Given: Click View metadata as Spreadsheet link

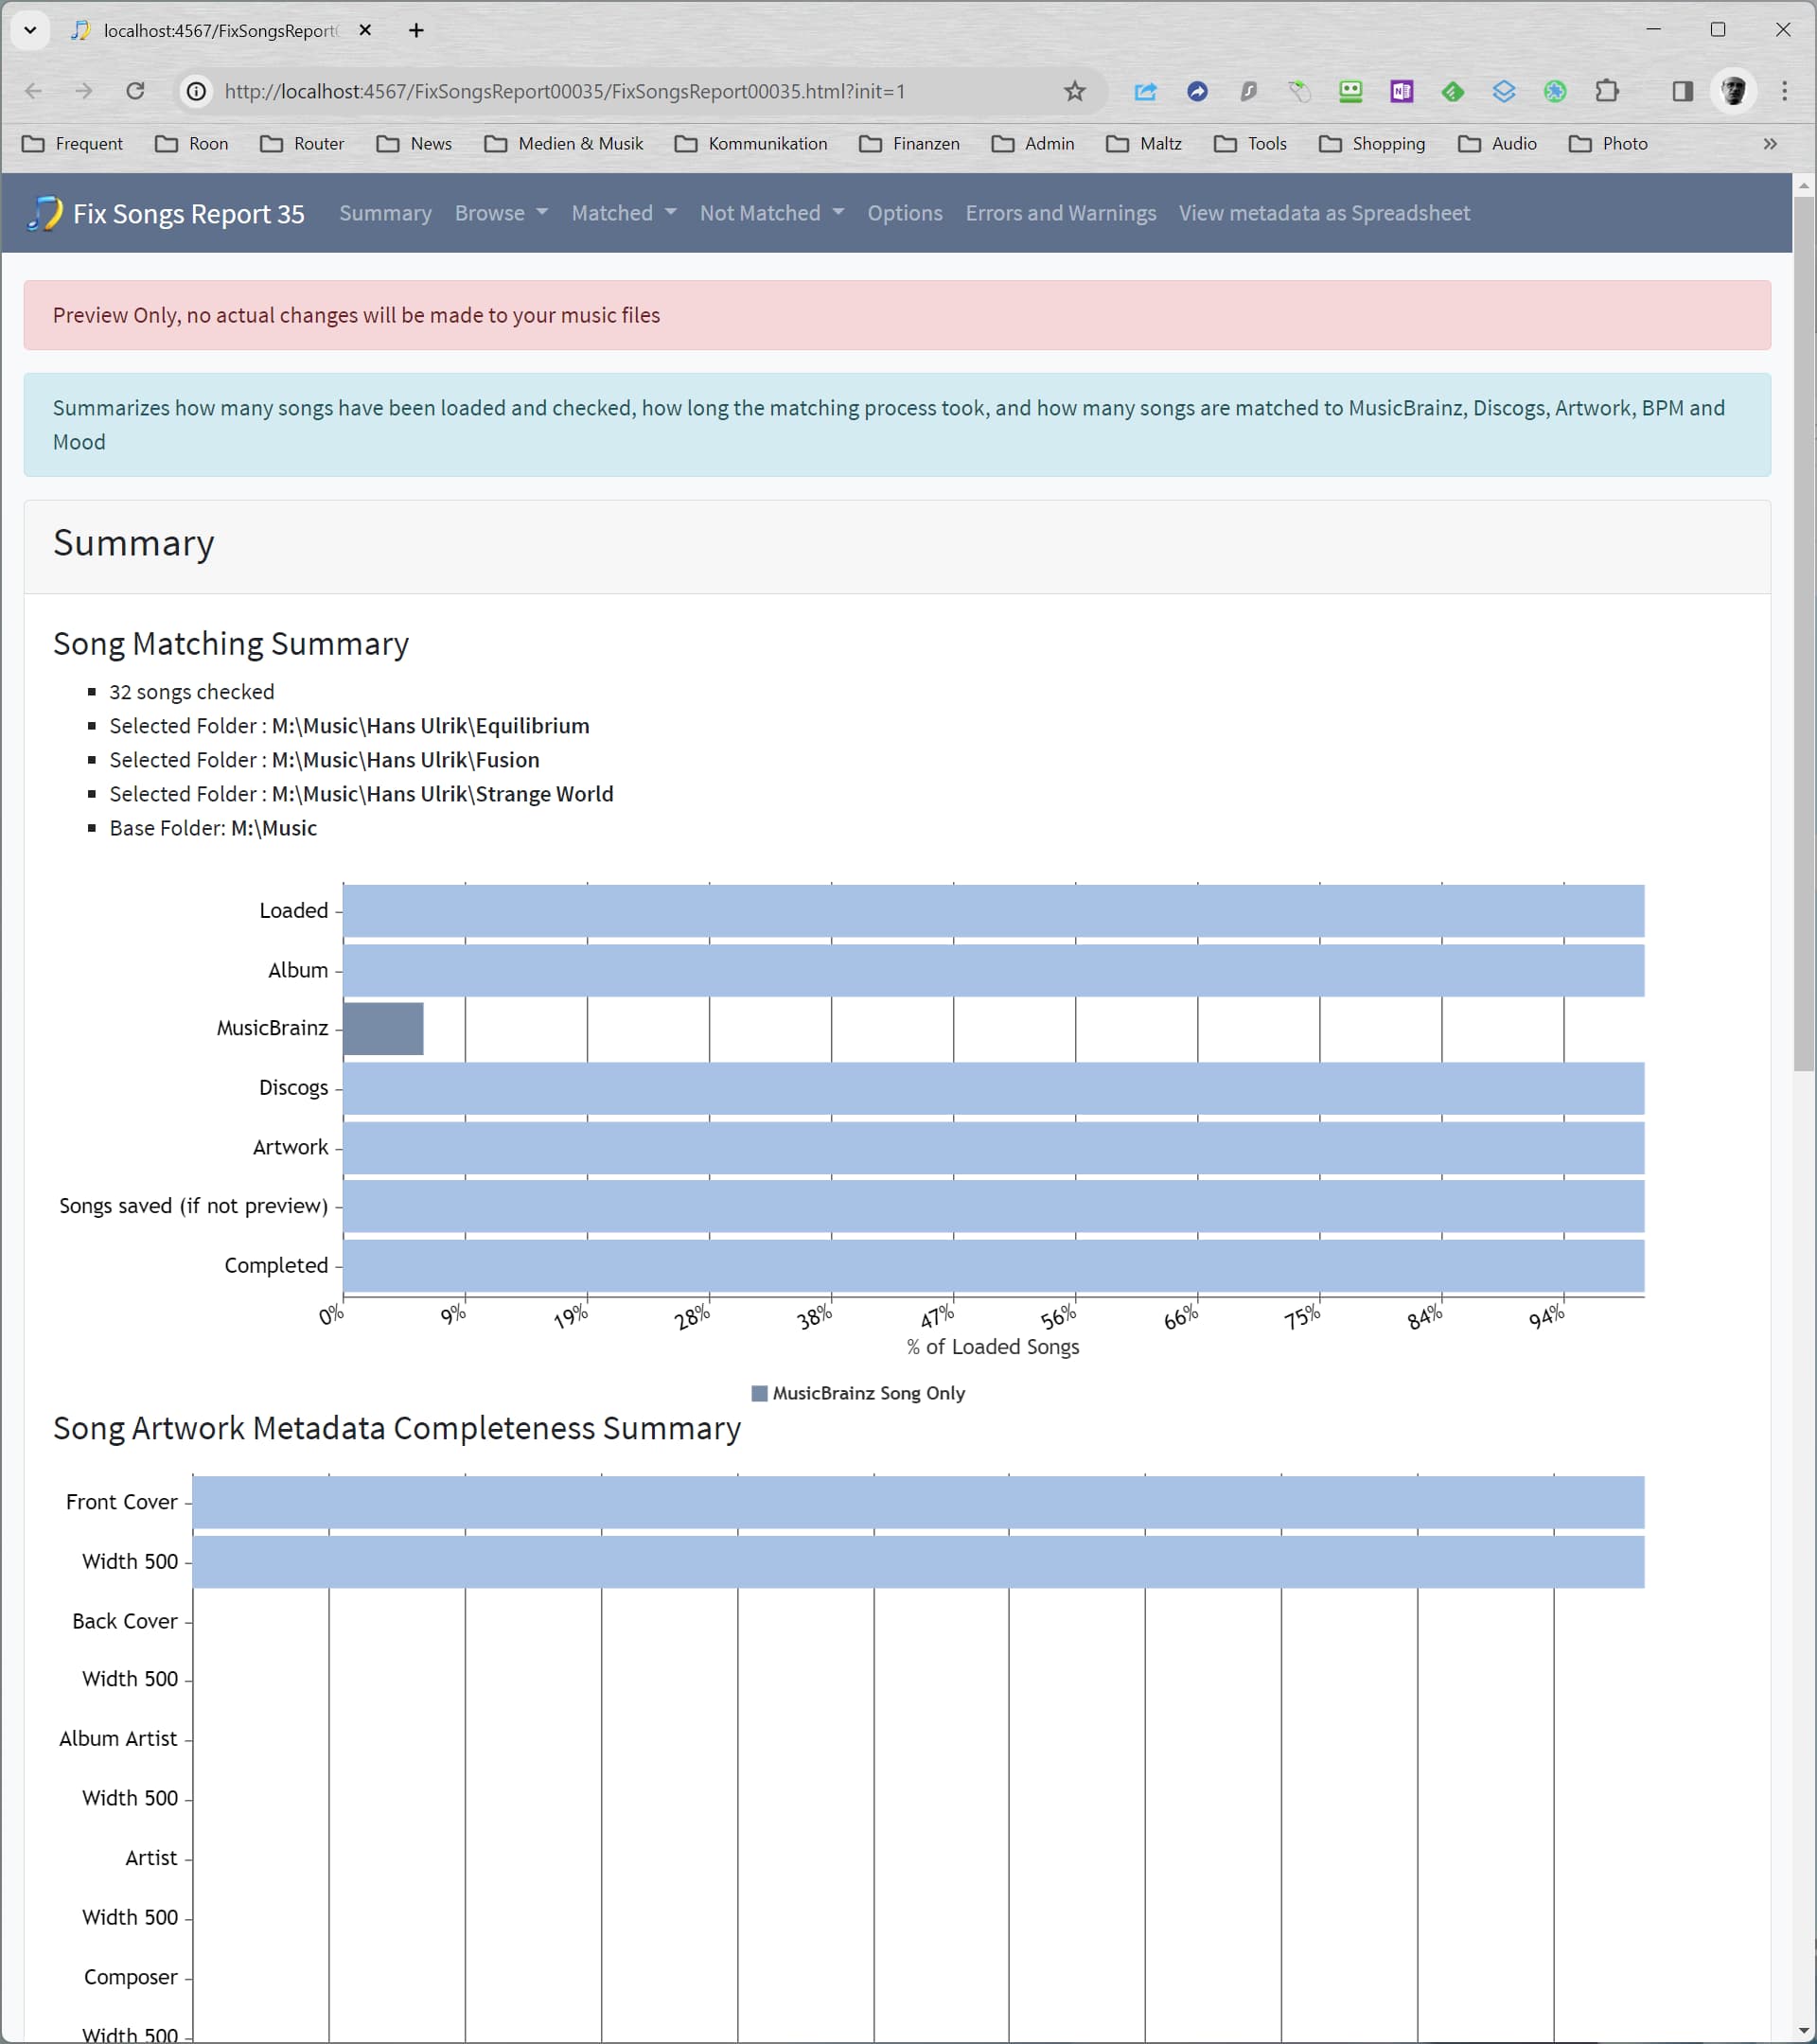Looking at the screenshot, I should (x=1323, y=213).
